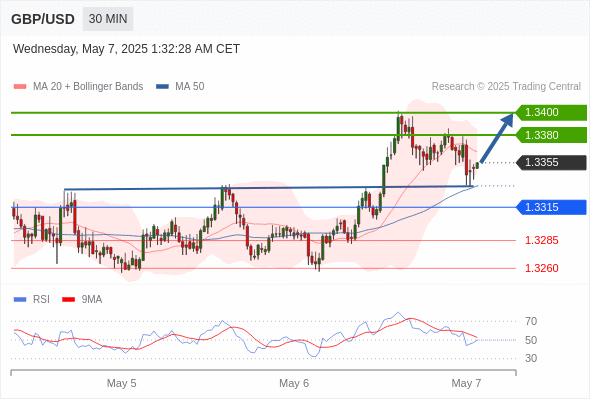This screenshot has height=400, width=590.
Task: Click the May 6 date axis label
Action: pos(294,383)
